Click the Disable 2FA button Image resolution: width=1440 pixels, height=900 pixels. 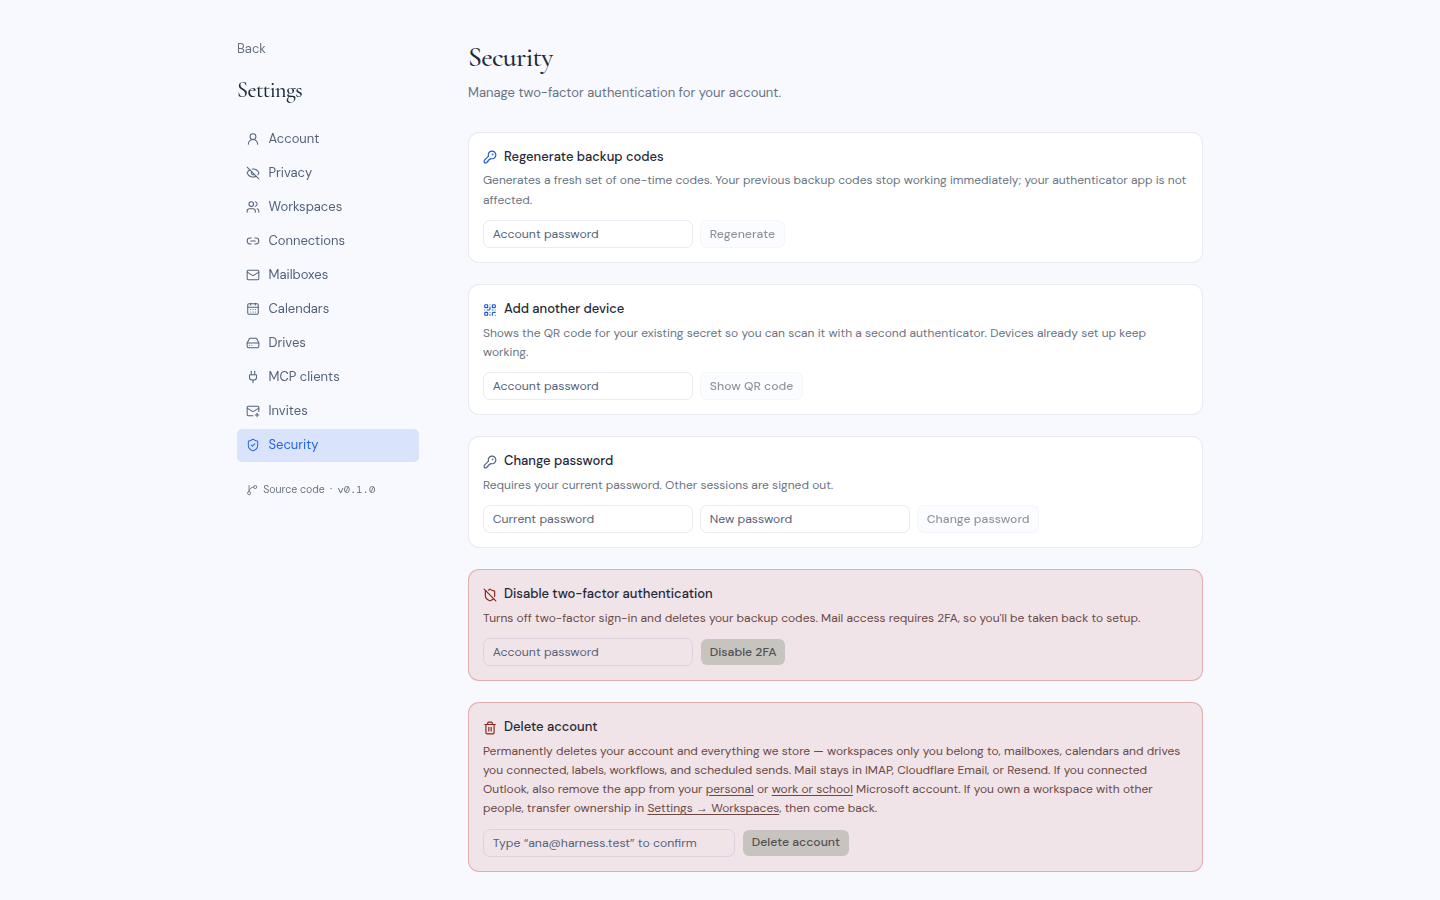coord(743,652)
